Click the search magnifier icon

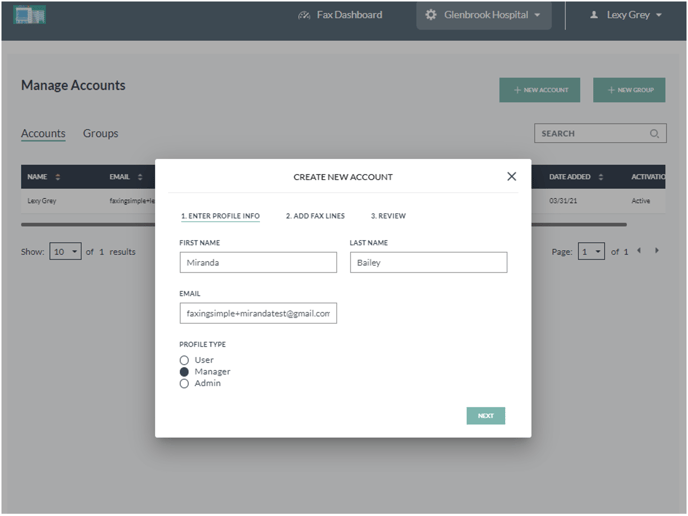point(655,133)
